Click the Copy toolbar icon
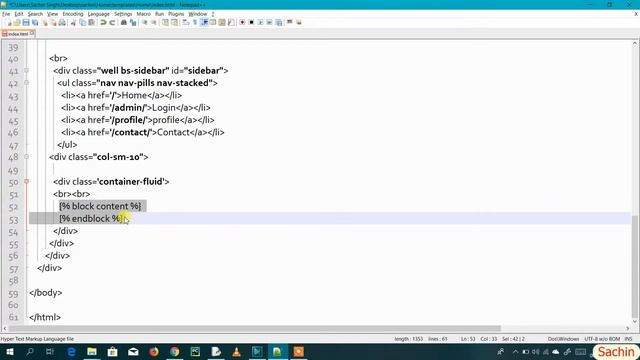 [82, 22]
